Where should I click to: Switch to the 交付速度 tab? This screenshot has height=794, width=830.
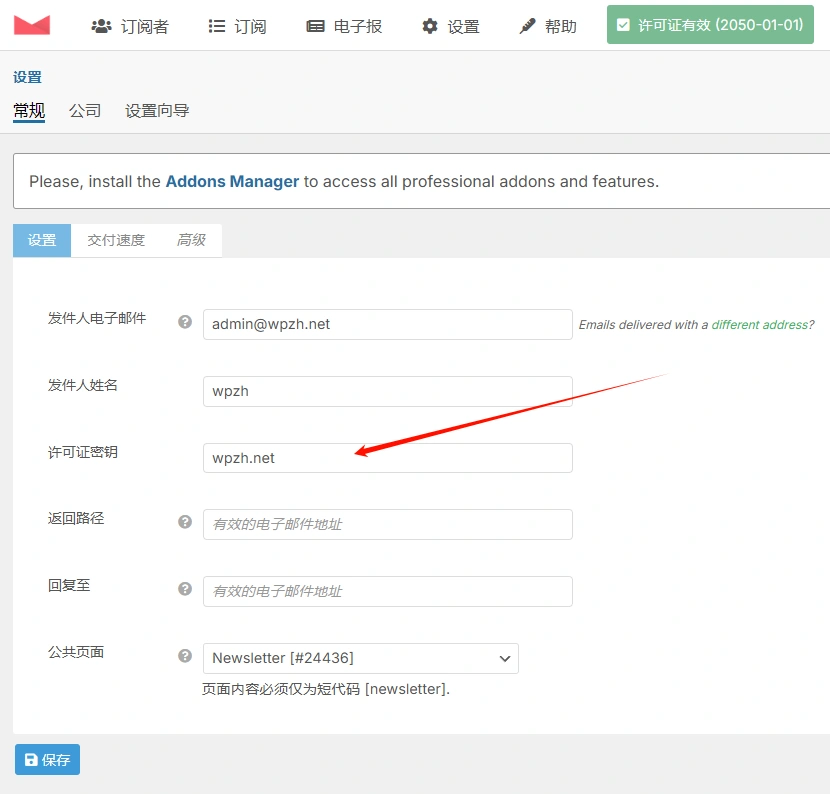tap(115, 240)
